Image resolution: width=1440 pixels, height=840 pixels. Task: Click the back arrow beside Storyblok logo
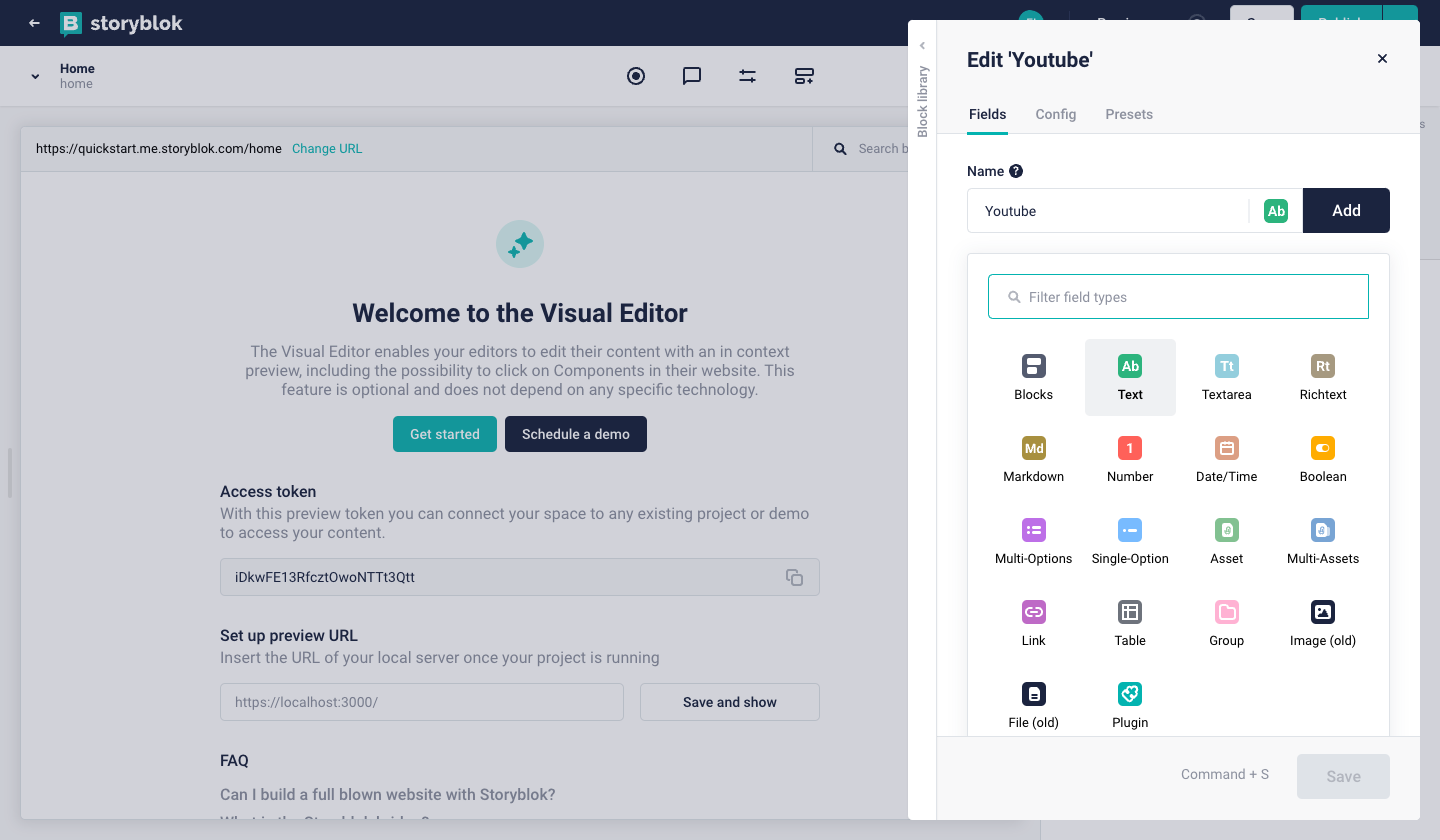point(35,23)
